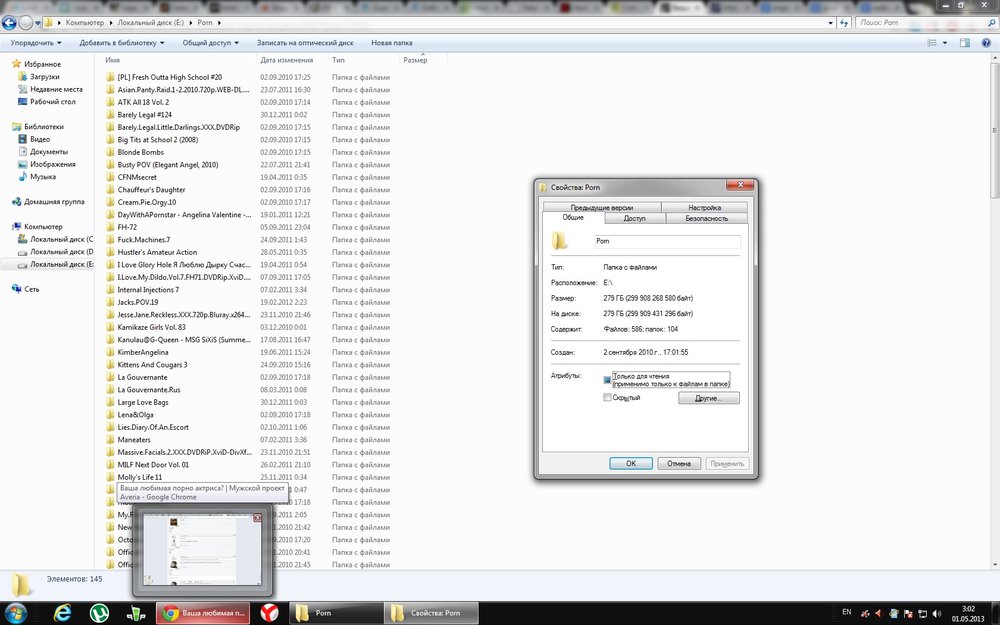The height and width of the screenshot is (625, 1000).
Task: Click the Сеть network icon
Action: (32, 288)
